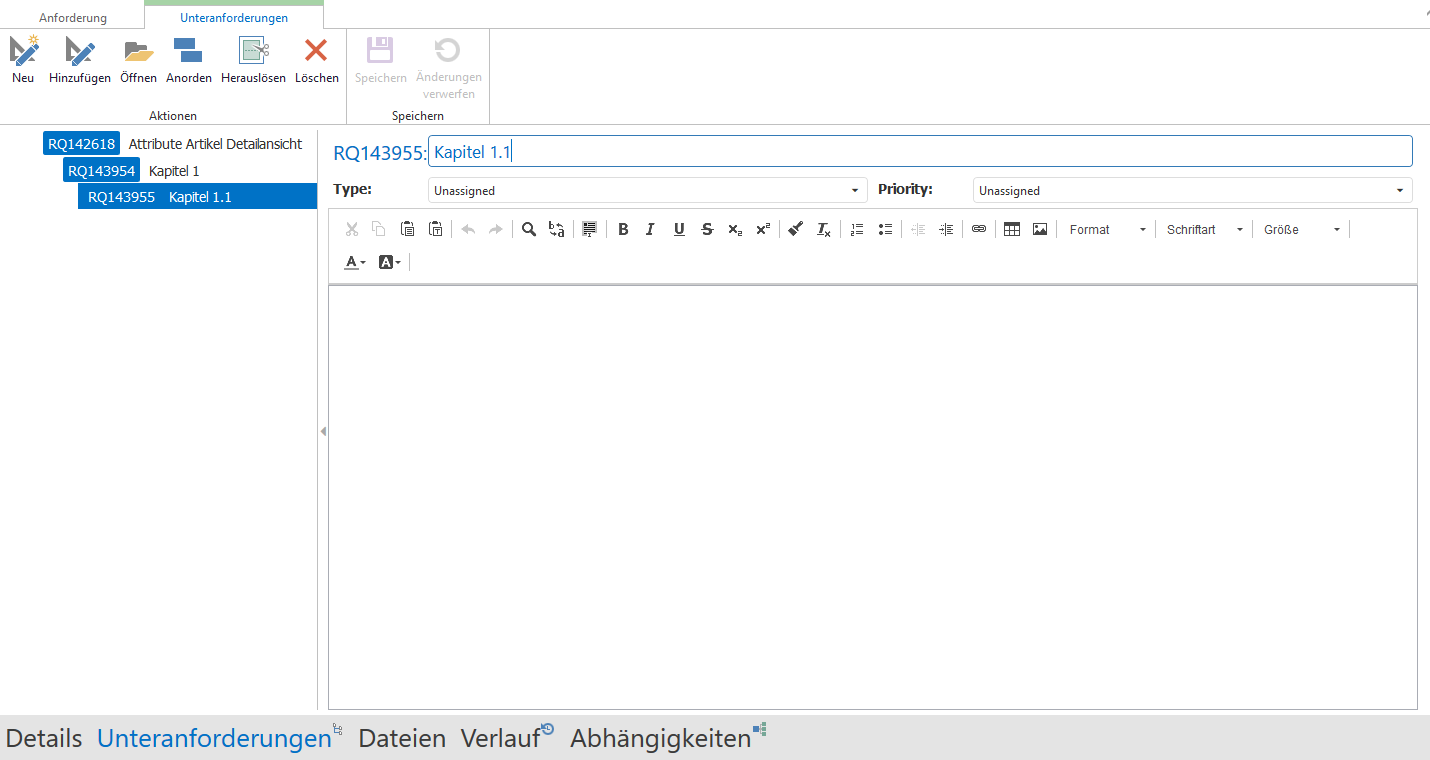Screen dimensions: 1430x760
Task: Click the Herauslösen icon in ribbon
Action: click(x=253, y=51)
